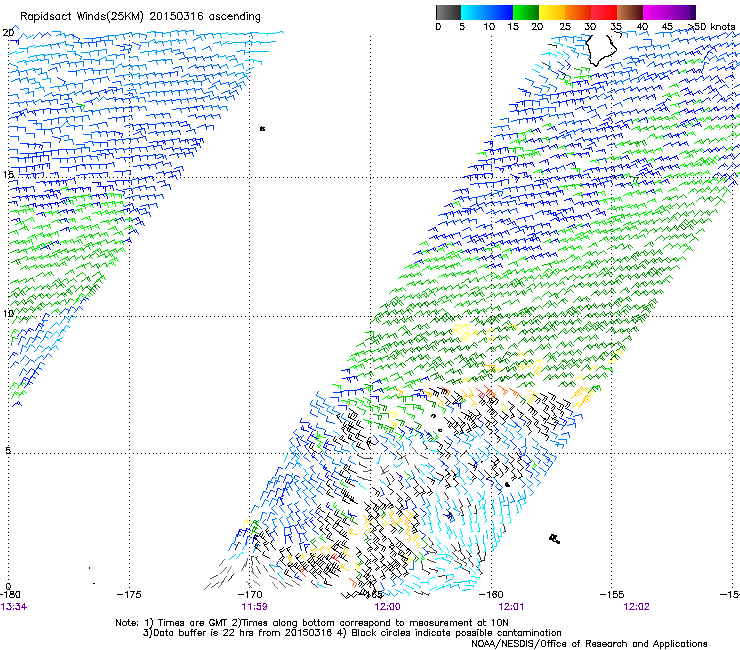The width and height of the screenshot is (740, 650).
Task: Click the latitude label '10'
Action: point(8,313)
